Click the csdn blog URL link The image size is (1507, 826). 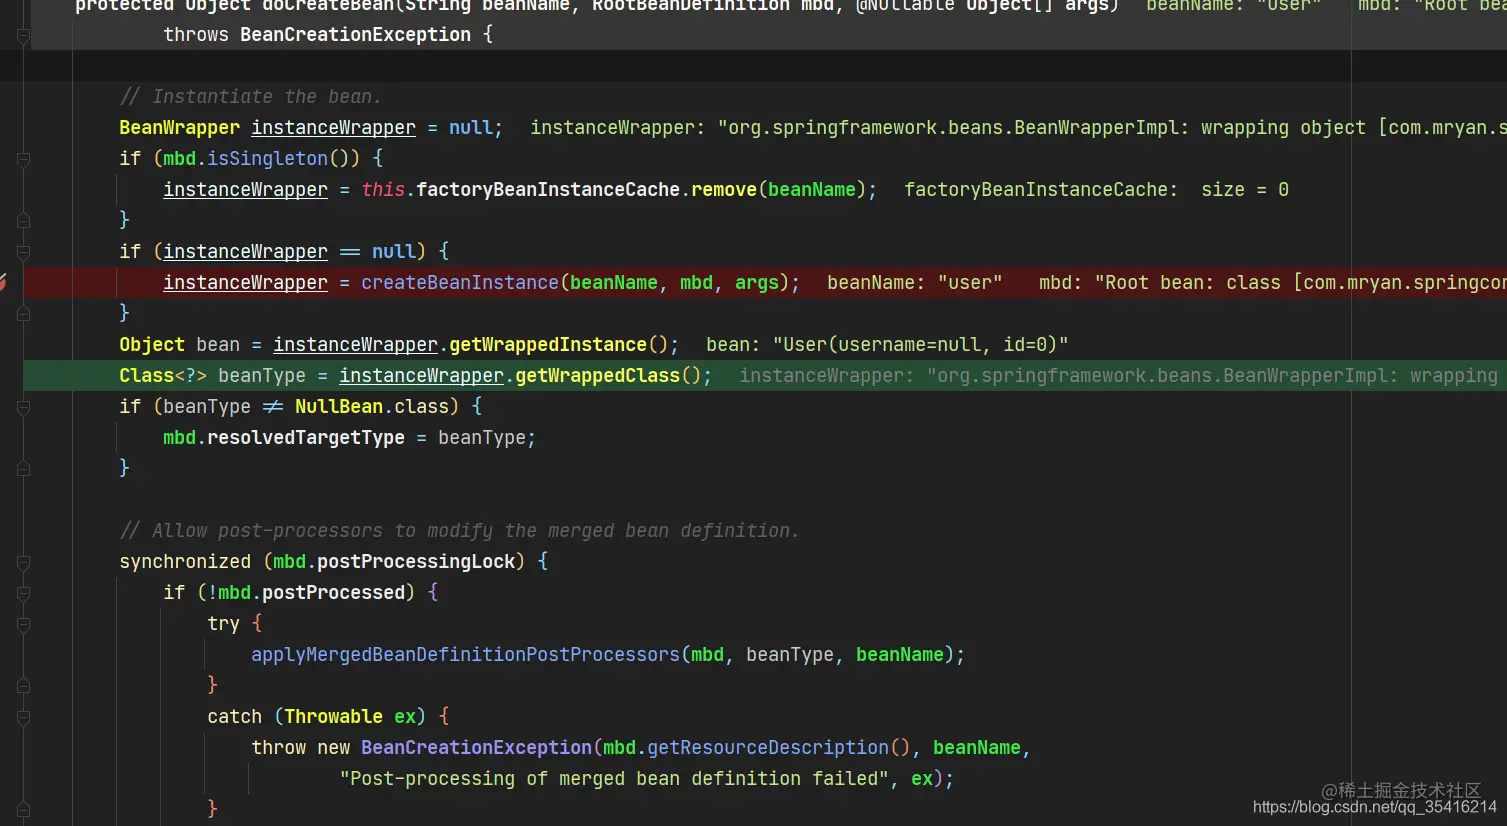click(x=1375, y=807)
